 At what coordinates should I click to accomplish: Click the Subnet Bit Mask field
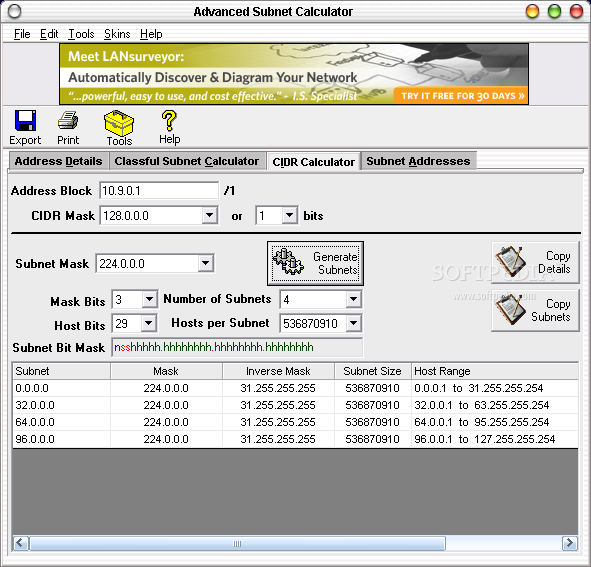[x=237, y=347]
